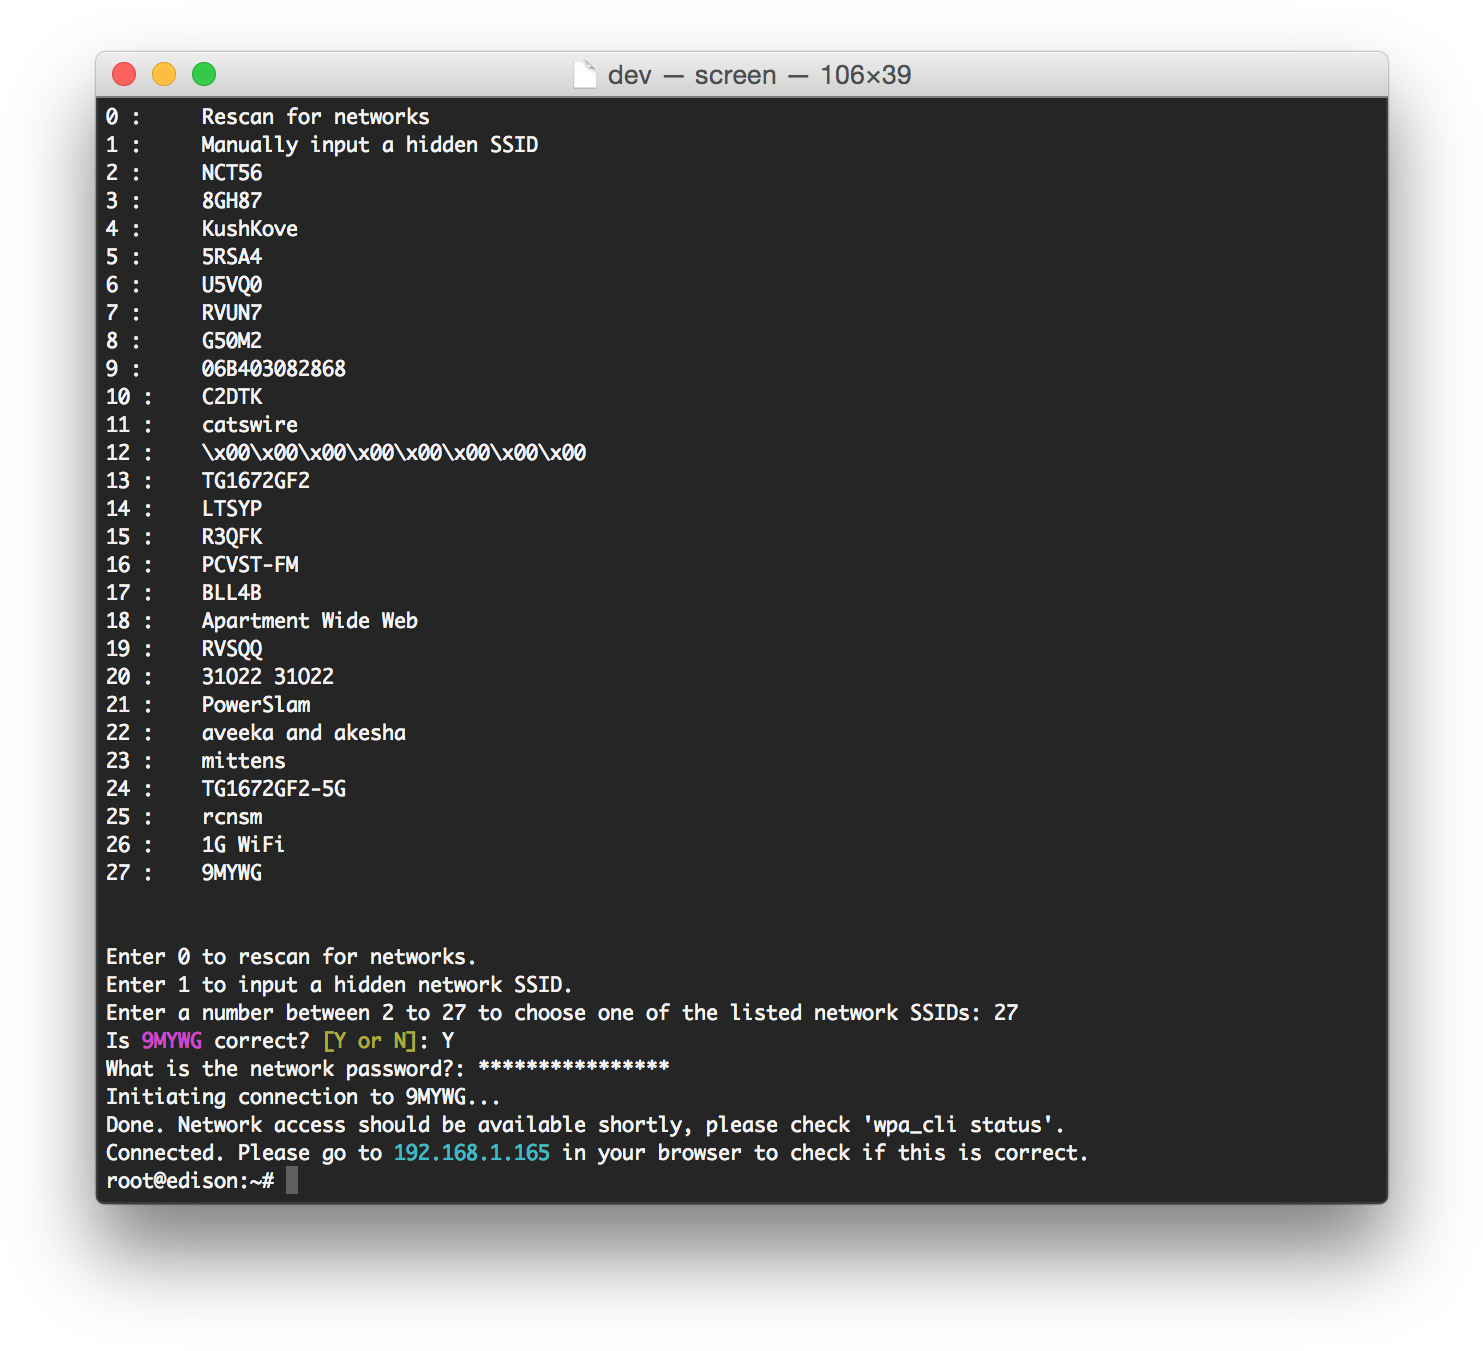Click the [Y or N] prompt text
1483x1351 pixels.
point(370,1040)
